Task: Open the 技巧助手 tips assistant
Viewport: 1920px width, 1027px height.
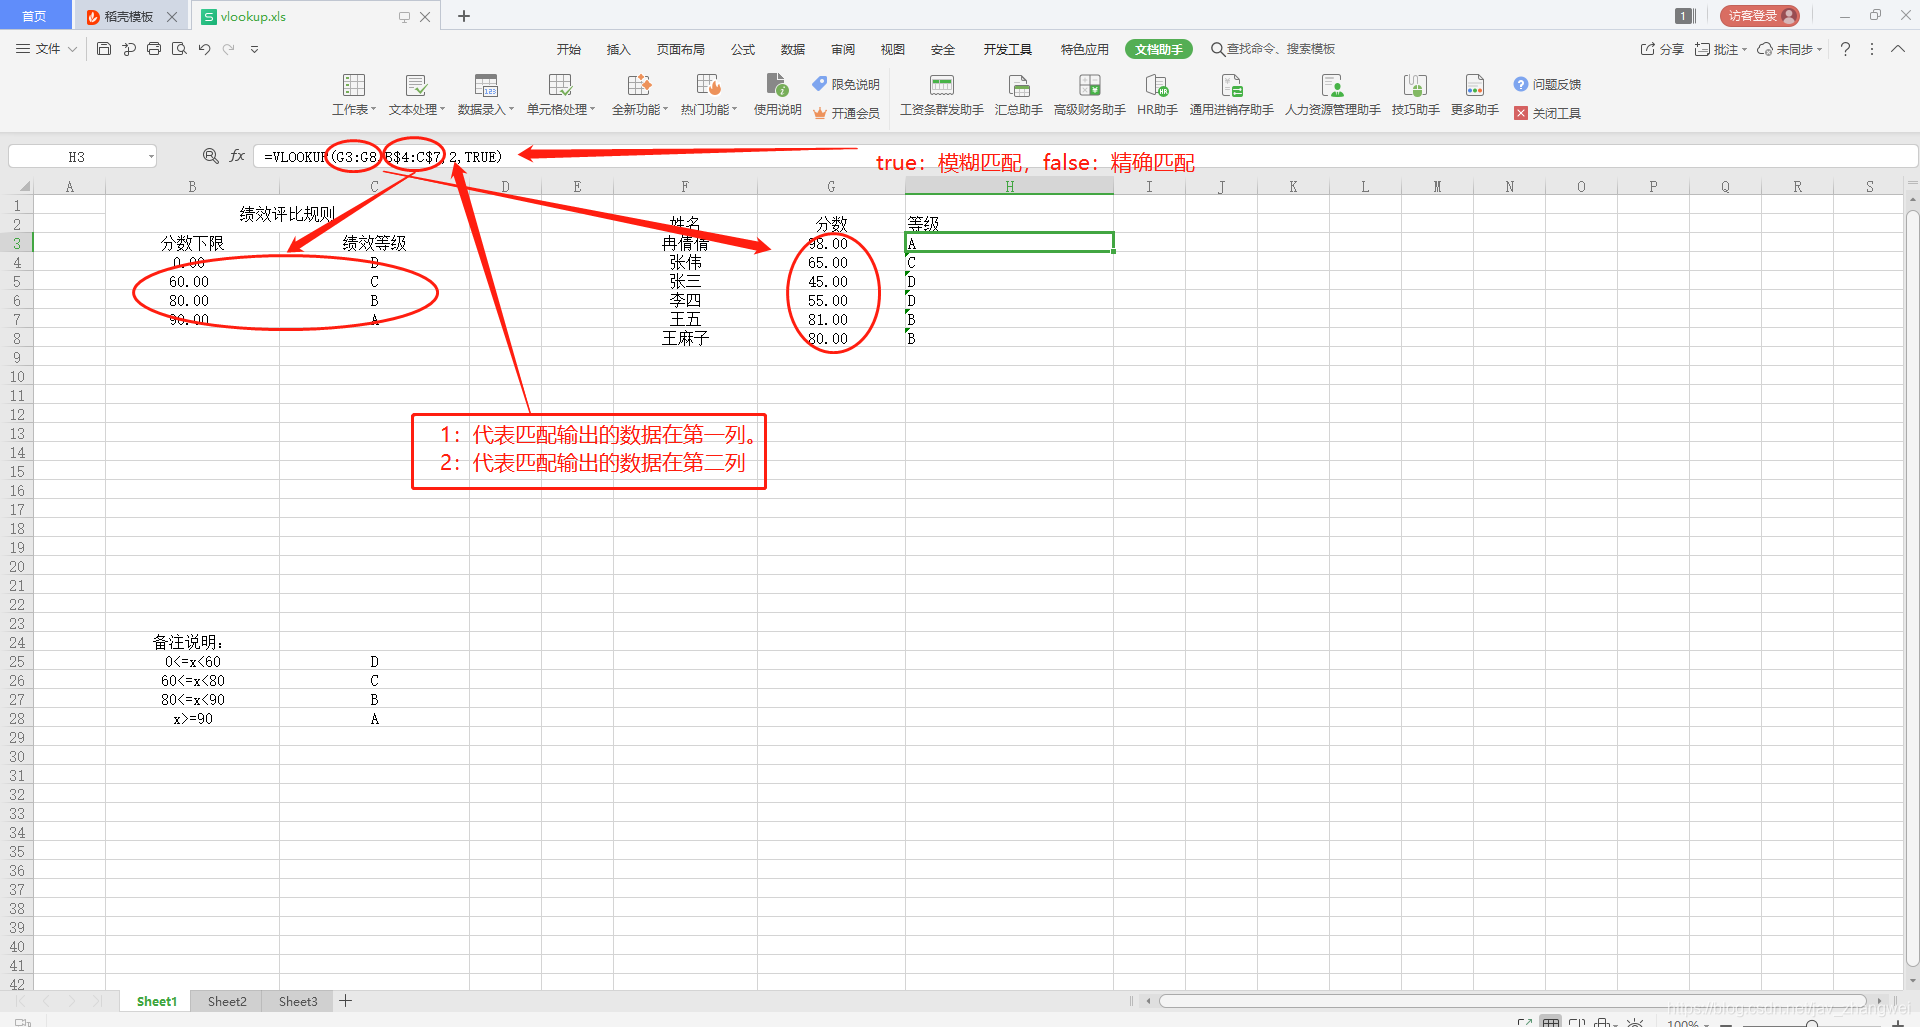Action: coord(1415,95)
